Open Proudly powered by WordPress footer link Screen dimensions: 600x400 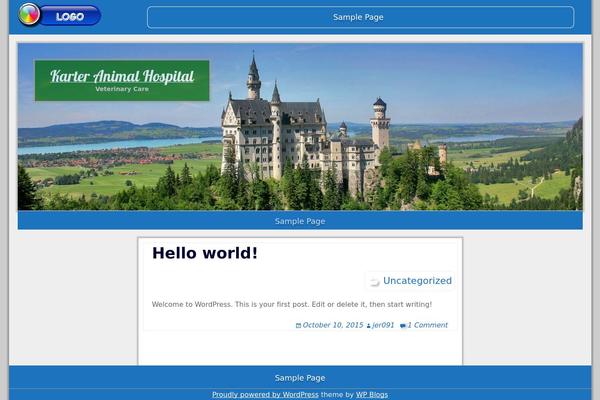265,394
